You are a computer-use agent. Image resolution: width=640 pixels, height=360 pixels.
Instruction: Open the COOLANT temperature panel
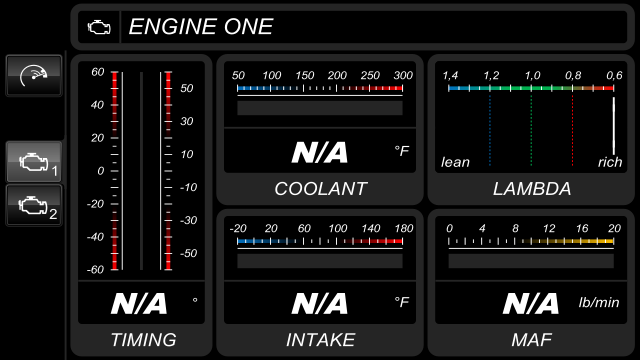coord(320,129)
